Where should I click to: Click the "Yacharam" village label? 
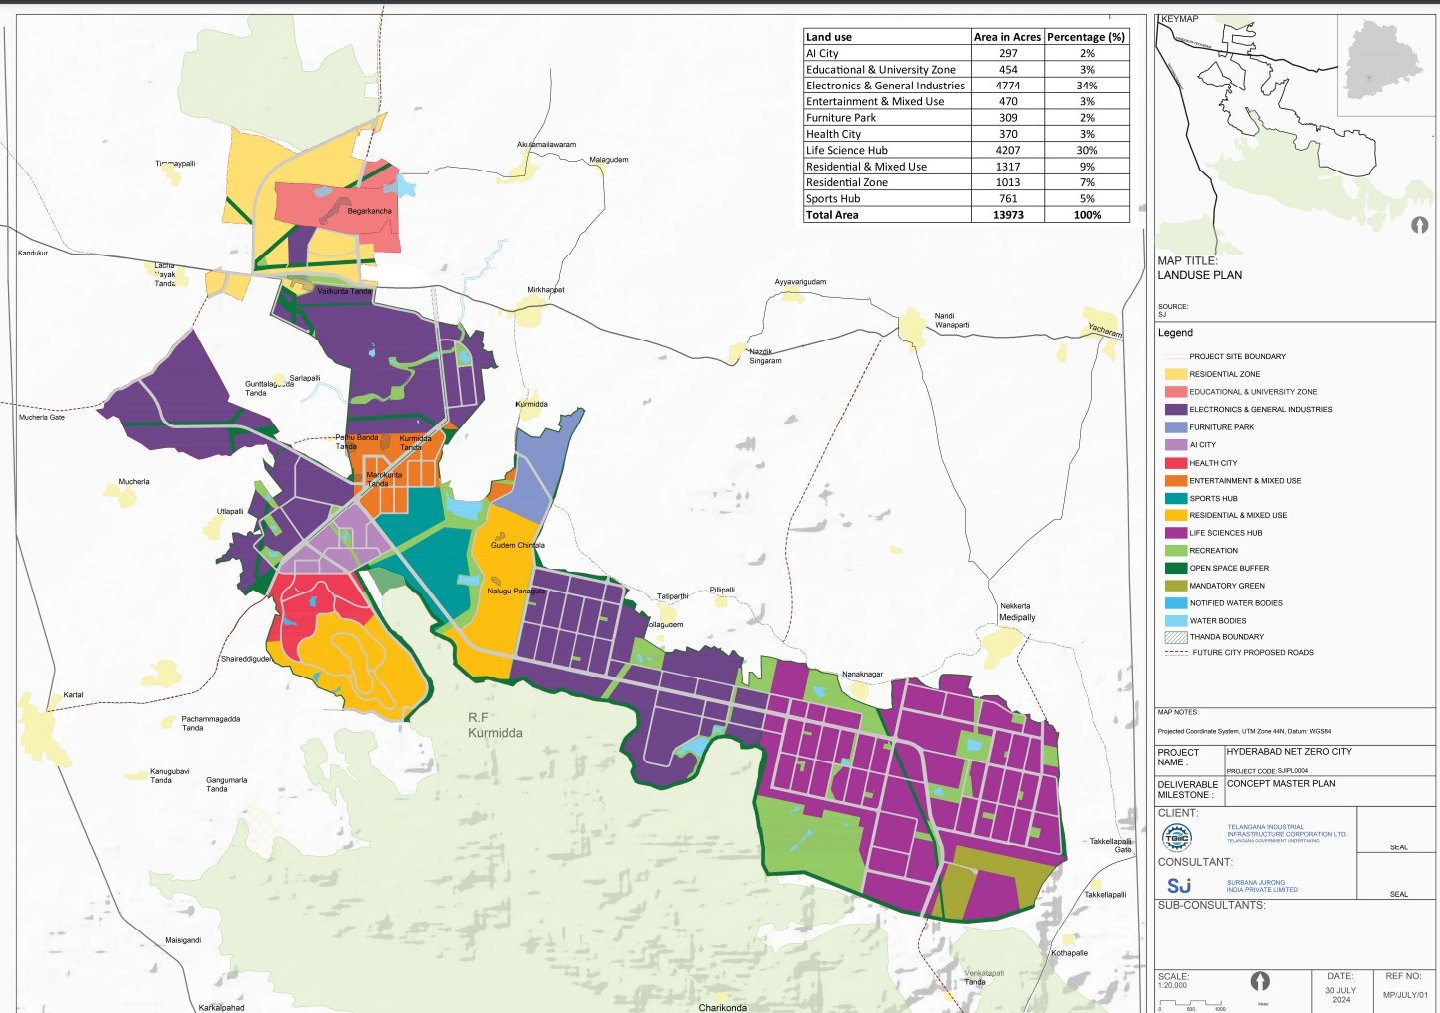point(1105,330)
